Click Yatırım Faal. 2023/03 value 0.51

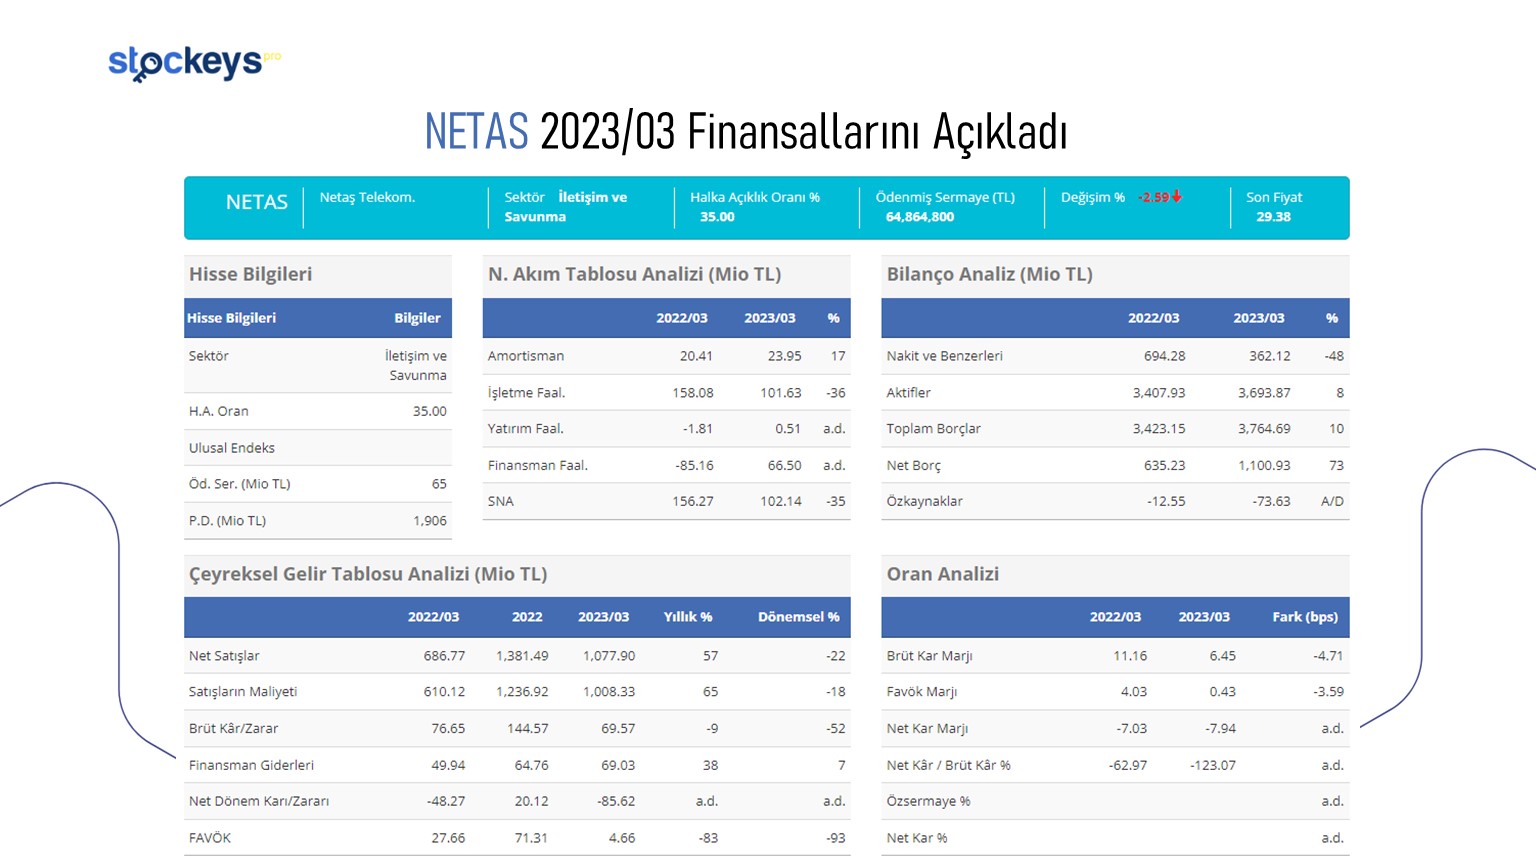(x=788, y=428)
